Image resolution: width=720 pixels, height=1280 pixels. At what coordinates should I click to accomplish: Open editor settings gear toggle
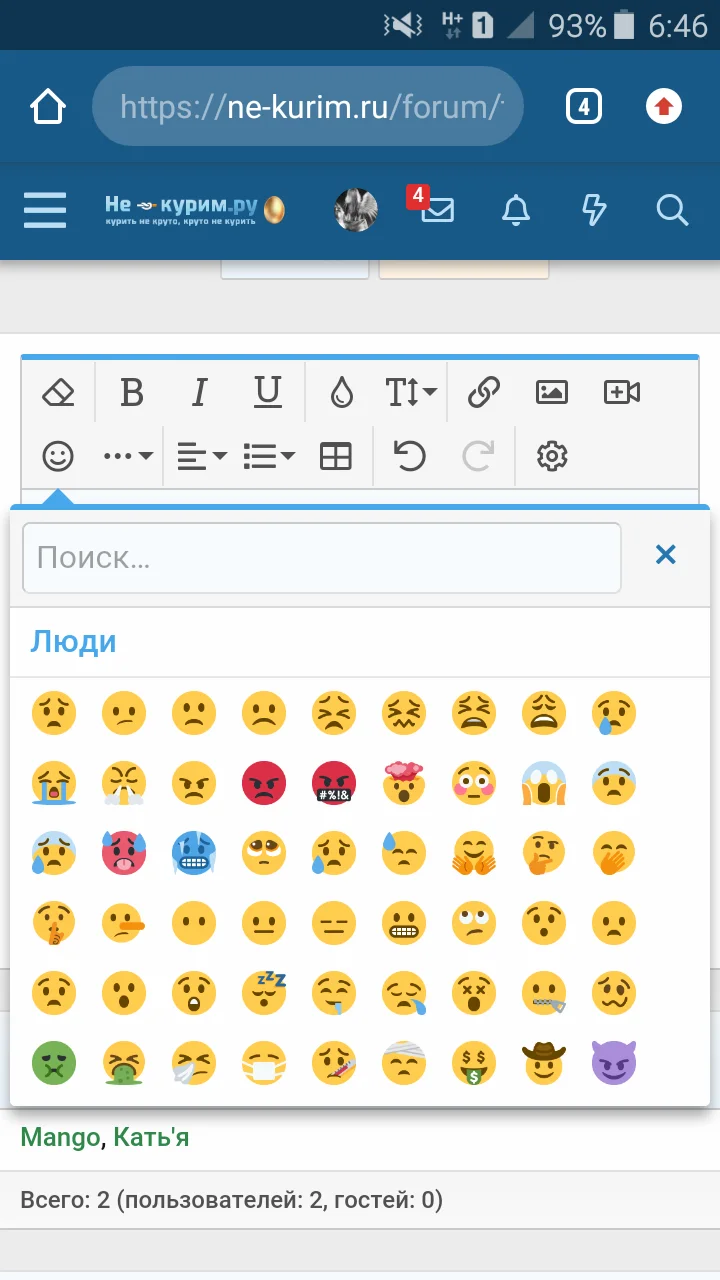click(x=552, y=457)
